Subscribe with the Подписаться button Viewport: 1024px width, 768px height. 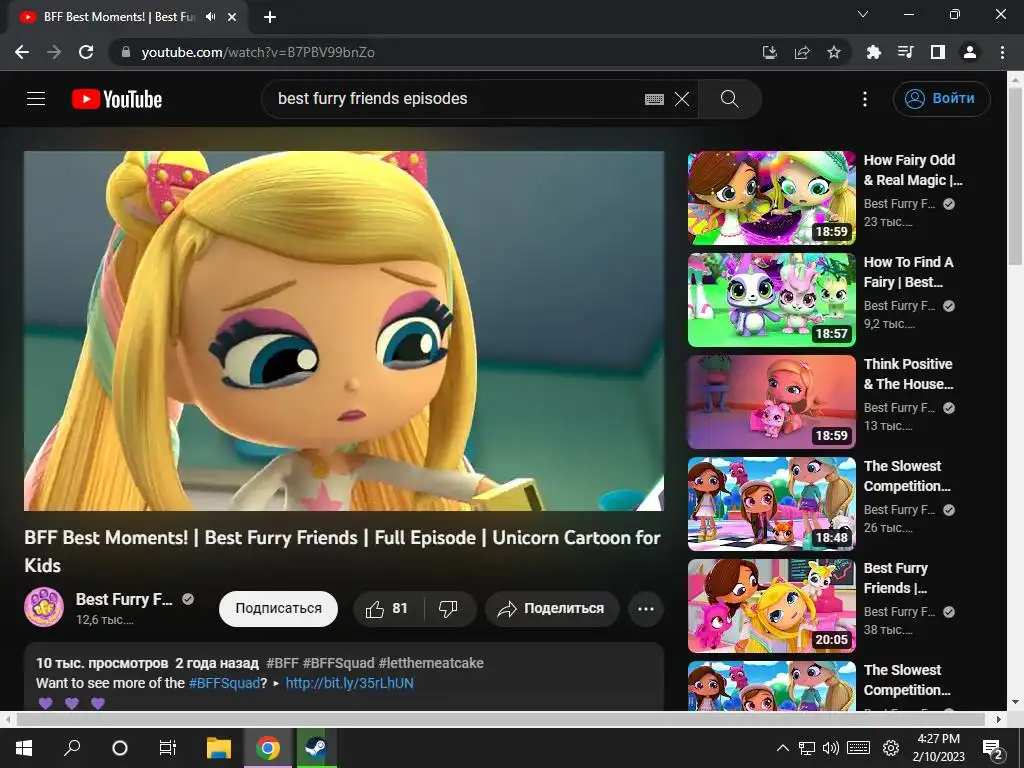point(278,609)
